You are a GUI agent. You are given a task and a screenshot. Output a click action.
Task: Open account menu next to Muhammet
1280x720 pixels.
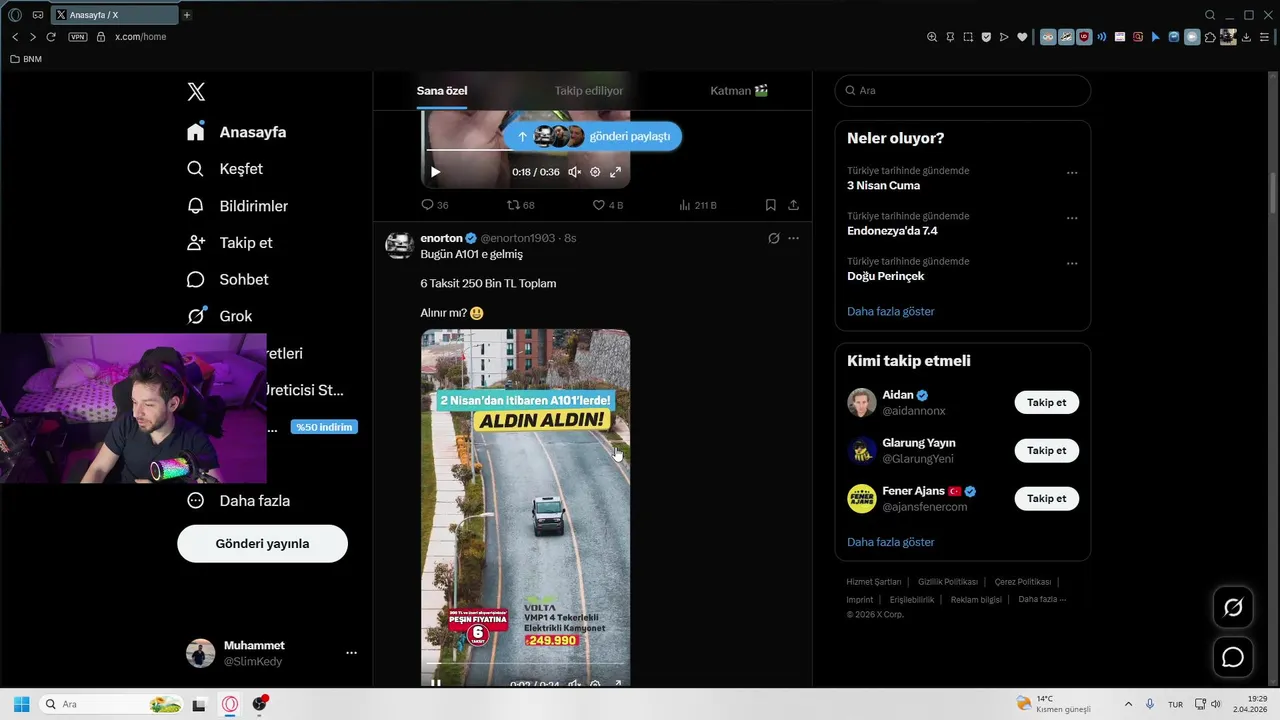point(351,653)
